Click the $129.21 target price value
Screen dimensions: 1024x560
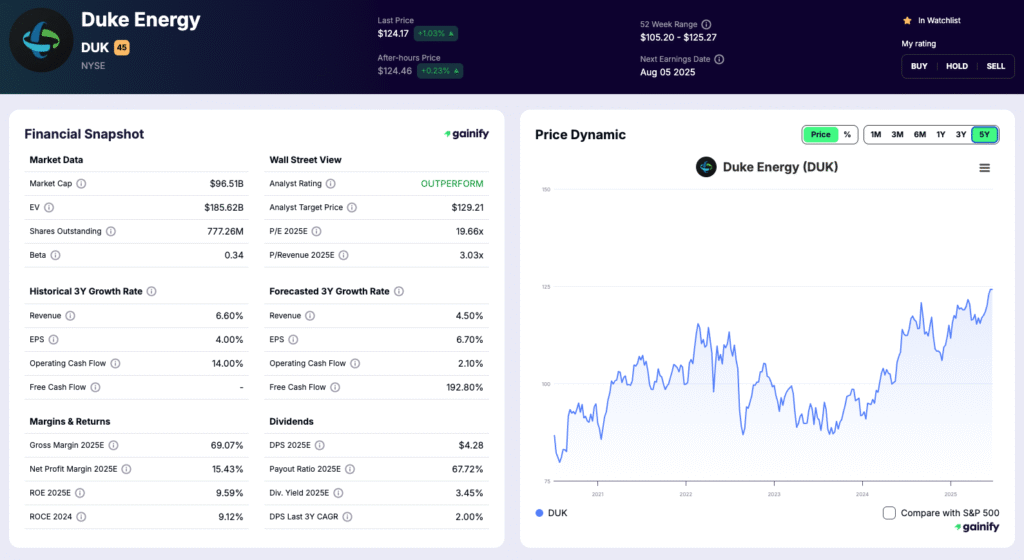pyautogui.click(x=468, y=208)
